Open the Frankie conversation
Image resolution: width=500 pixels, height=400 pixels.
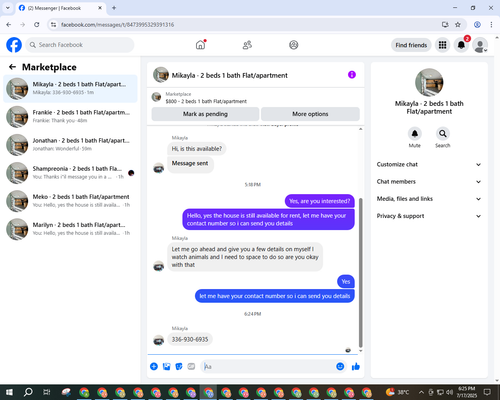(x=70, y=116)
